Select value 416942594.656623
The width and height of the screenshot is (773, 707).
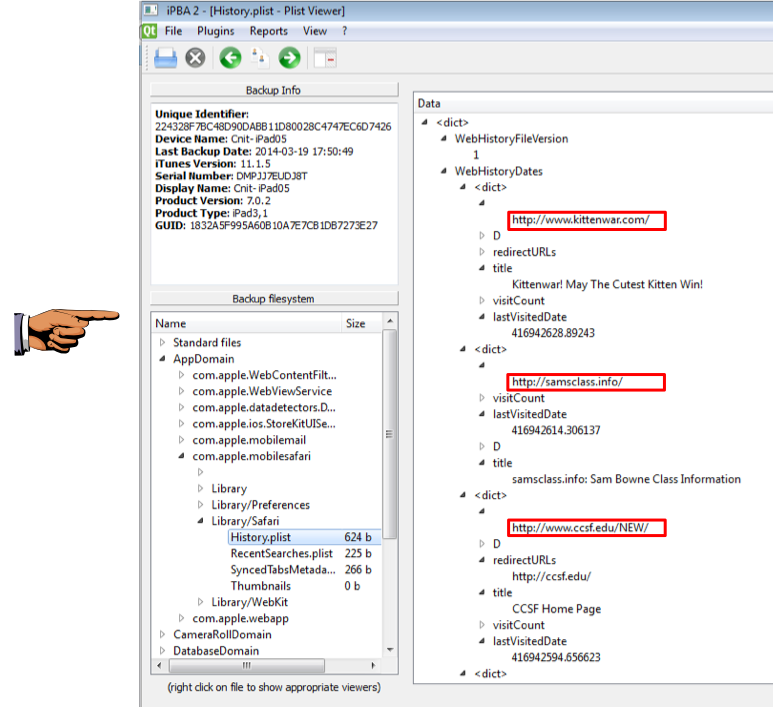556,657
